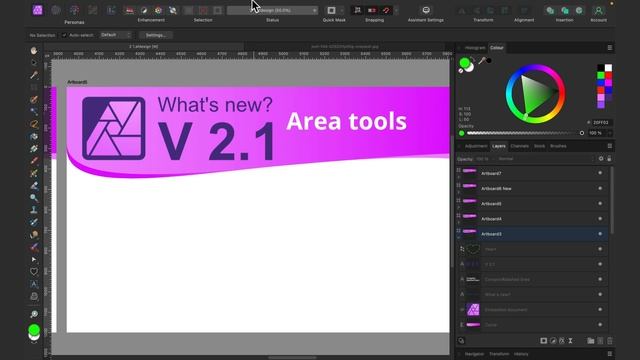
Task: Open the Default auto-select dropdown
Action: [x=116, y=35]
